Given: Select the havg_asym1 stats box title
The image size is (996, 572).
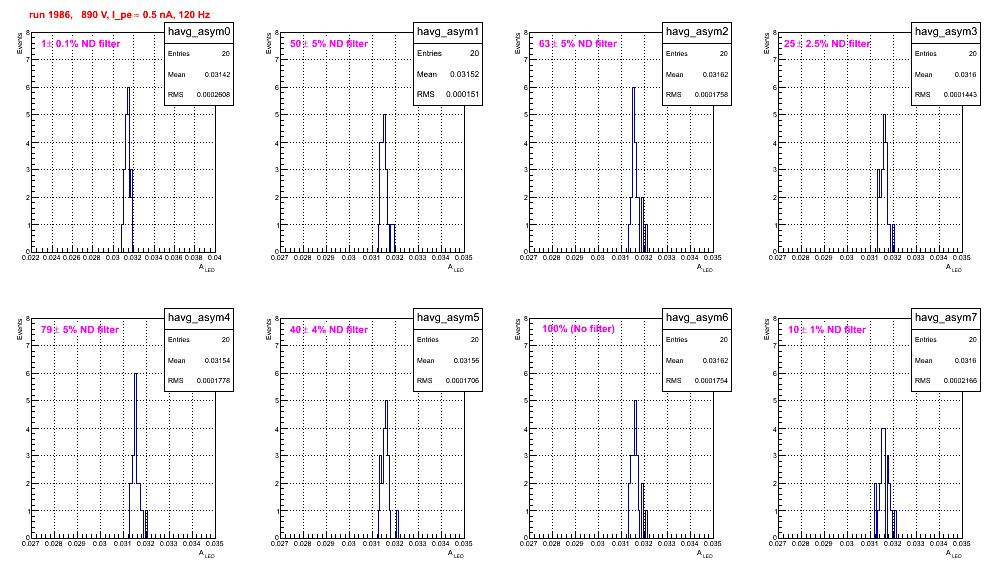Looking at the screenshot, I should coord(448,32).
